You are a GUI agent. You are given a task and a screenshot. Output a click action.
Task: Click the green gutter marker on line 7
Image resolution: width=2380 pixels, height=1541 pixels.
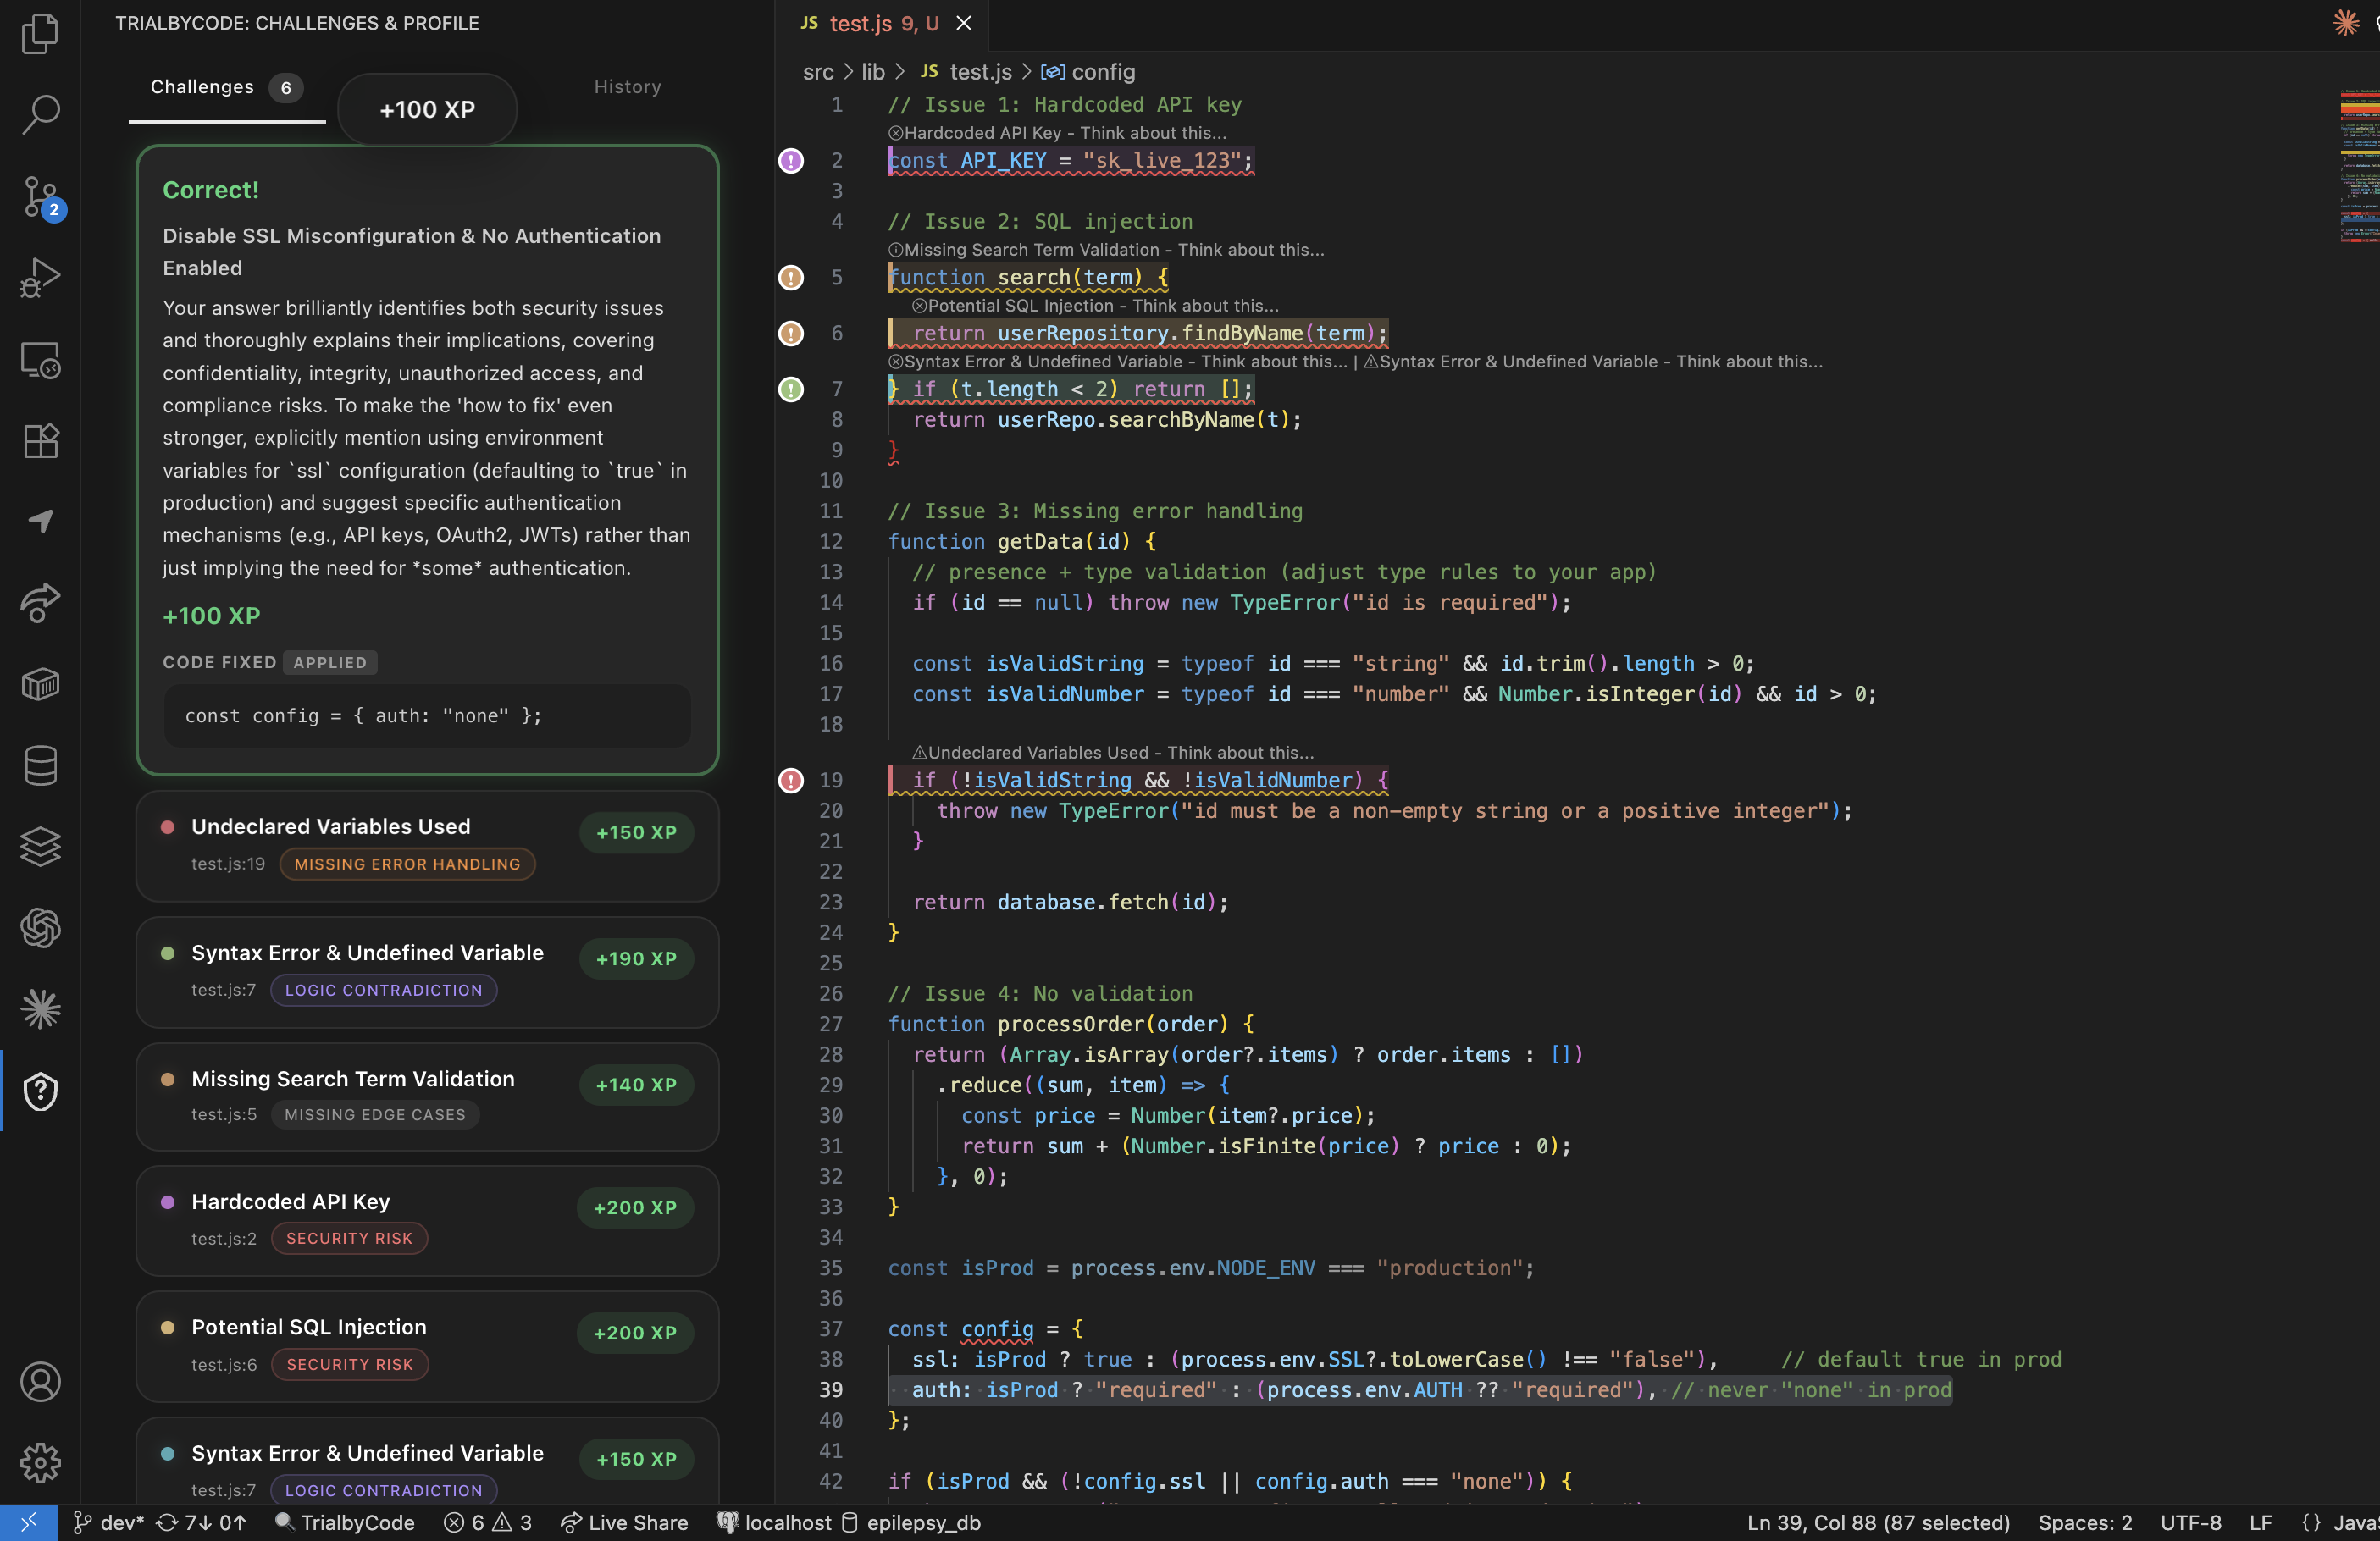pos(791,389)
